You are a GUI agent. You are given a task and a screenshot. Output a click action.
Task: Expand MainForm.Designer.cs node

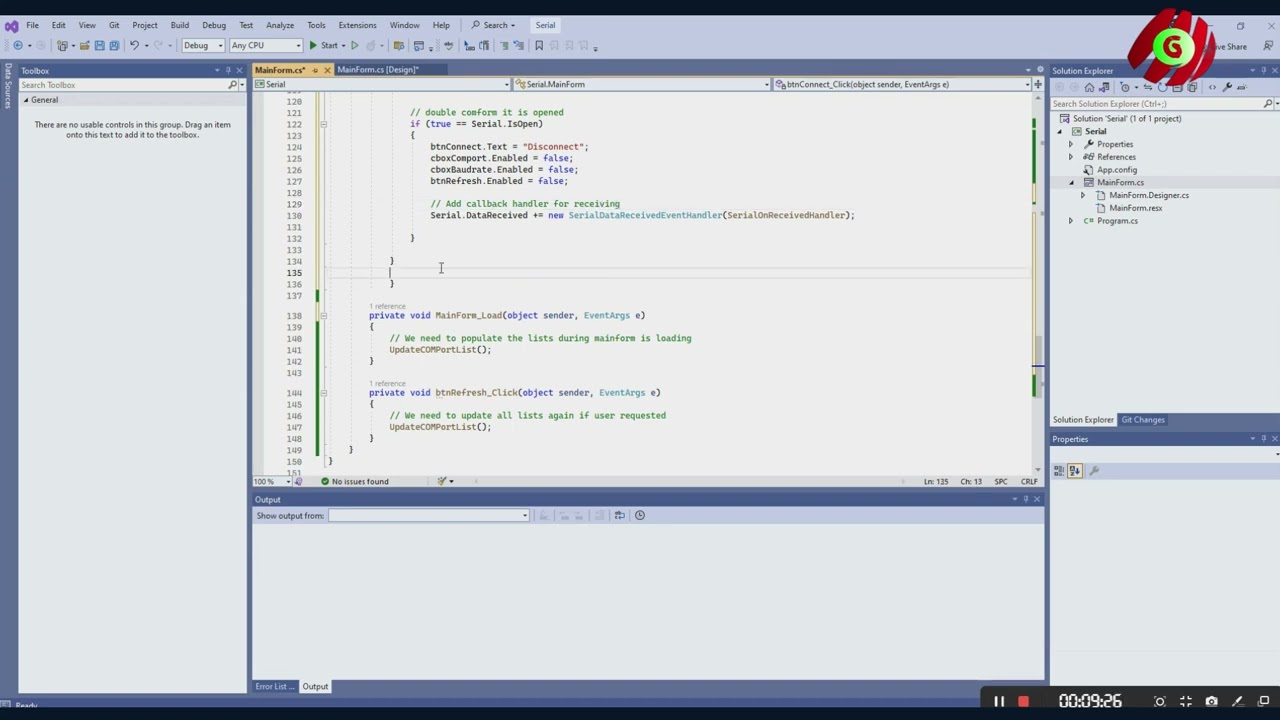(1083, 195)
